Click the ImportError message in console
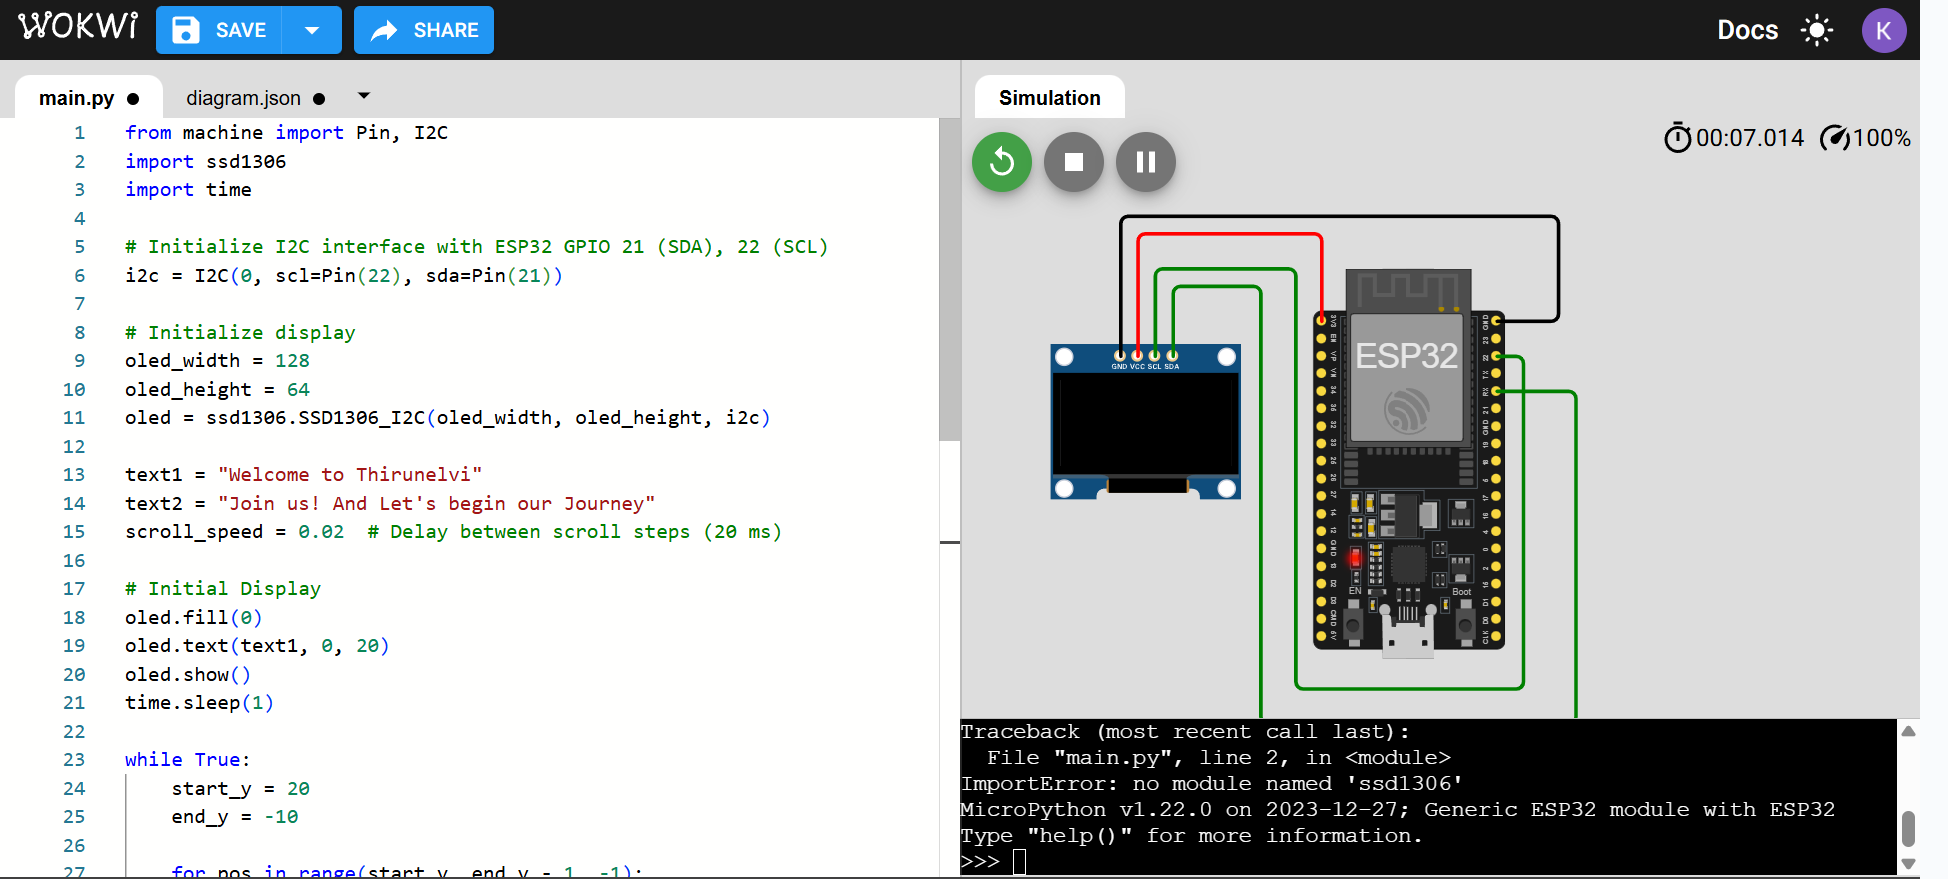 (x=1212, y=784)
